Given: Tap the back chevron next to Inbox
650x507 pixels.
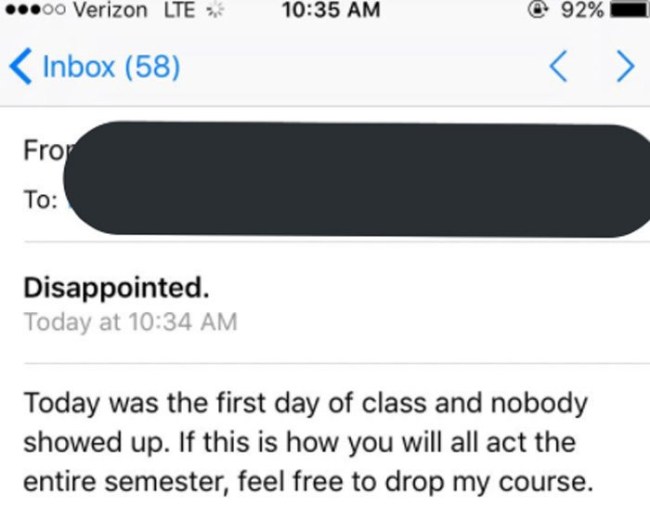Looking at the screenshot, I should click(19, 67).
